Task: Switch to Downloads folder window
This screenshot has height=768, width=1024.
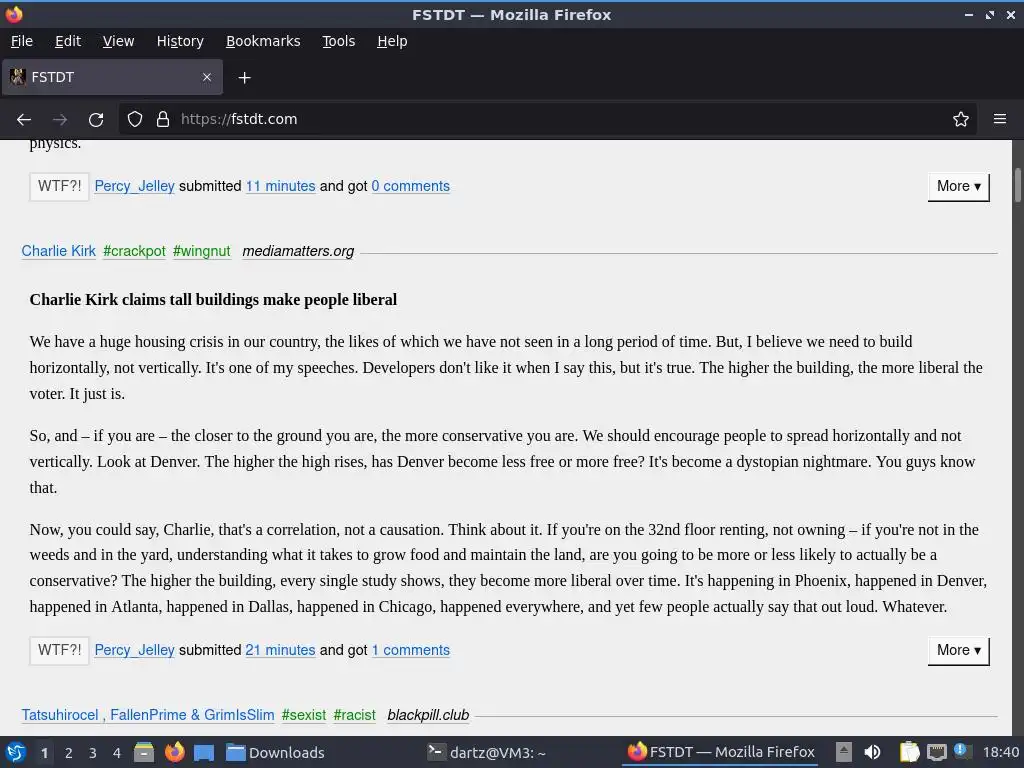Action: tap(276, 752)
